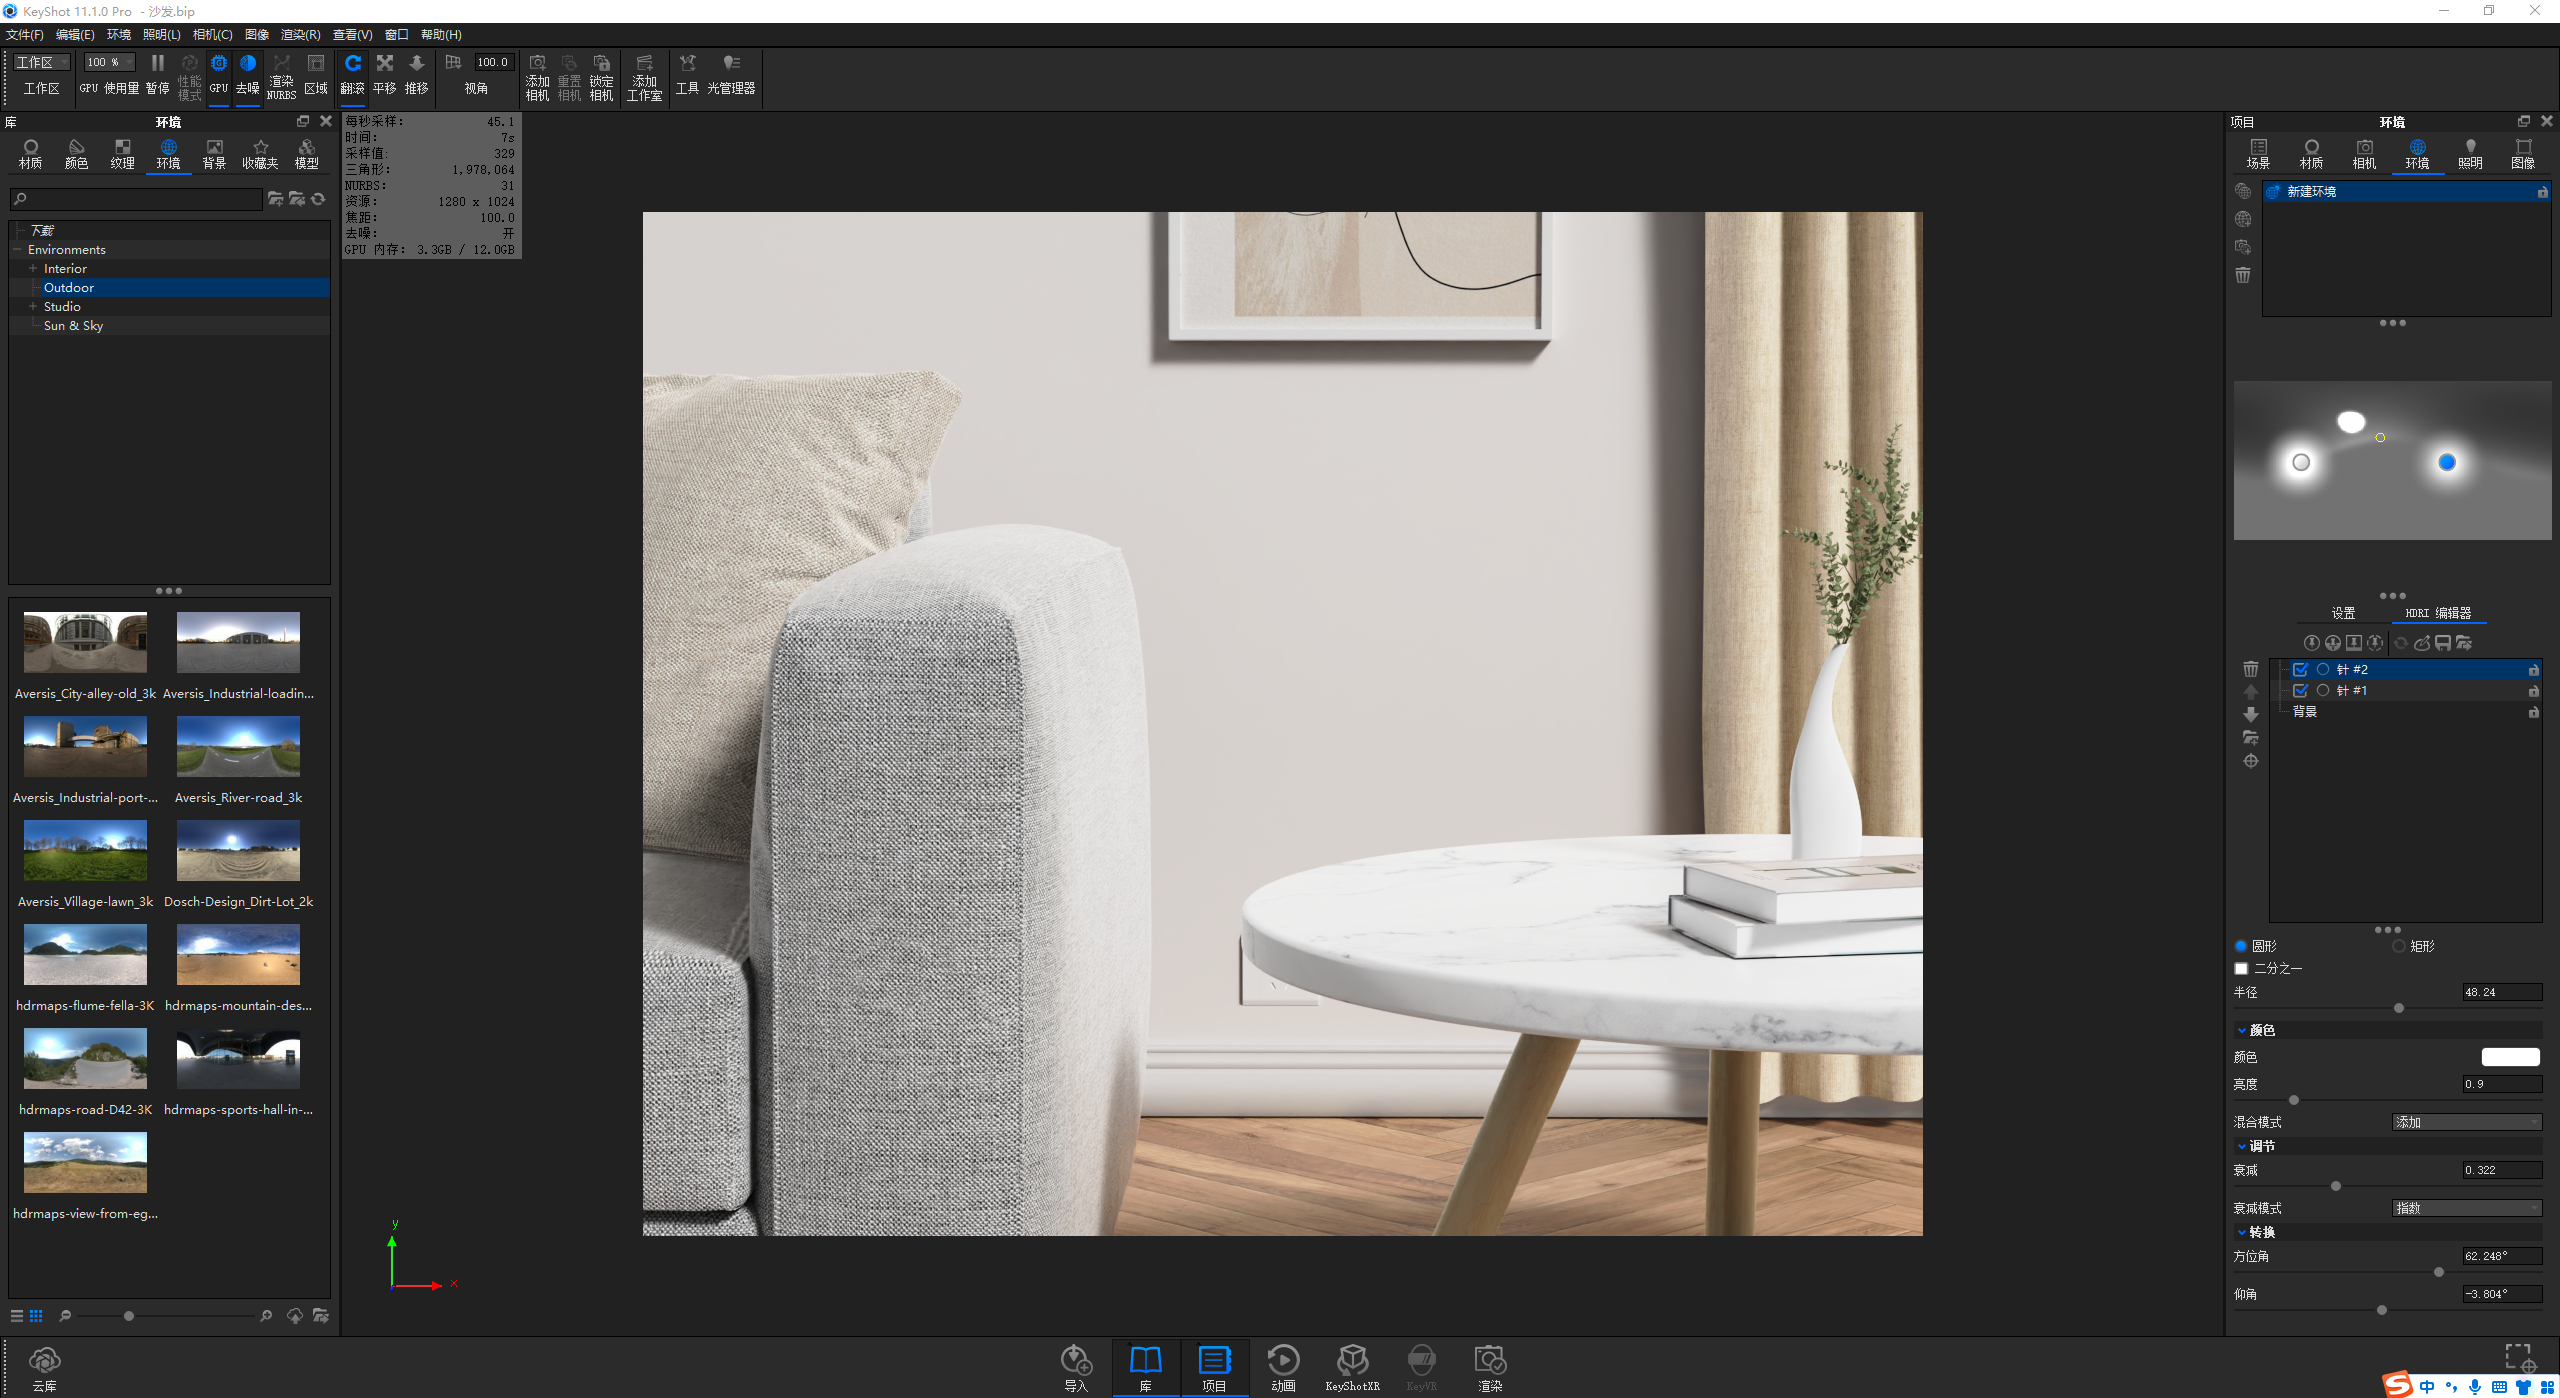The height and width of the screenshot is (1398, 2560).
Task: Move the pin down with the arrow icon
Action: 2251,714
